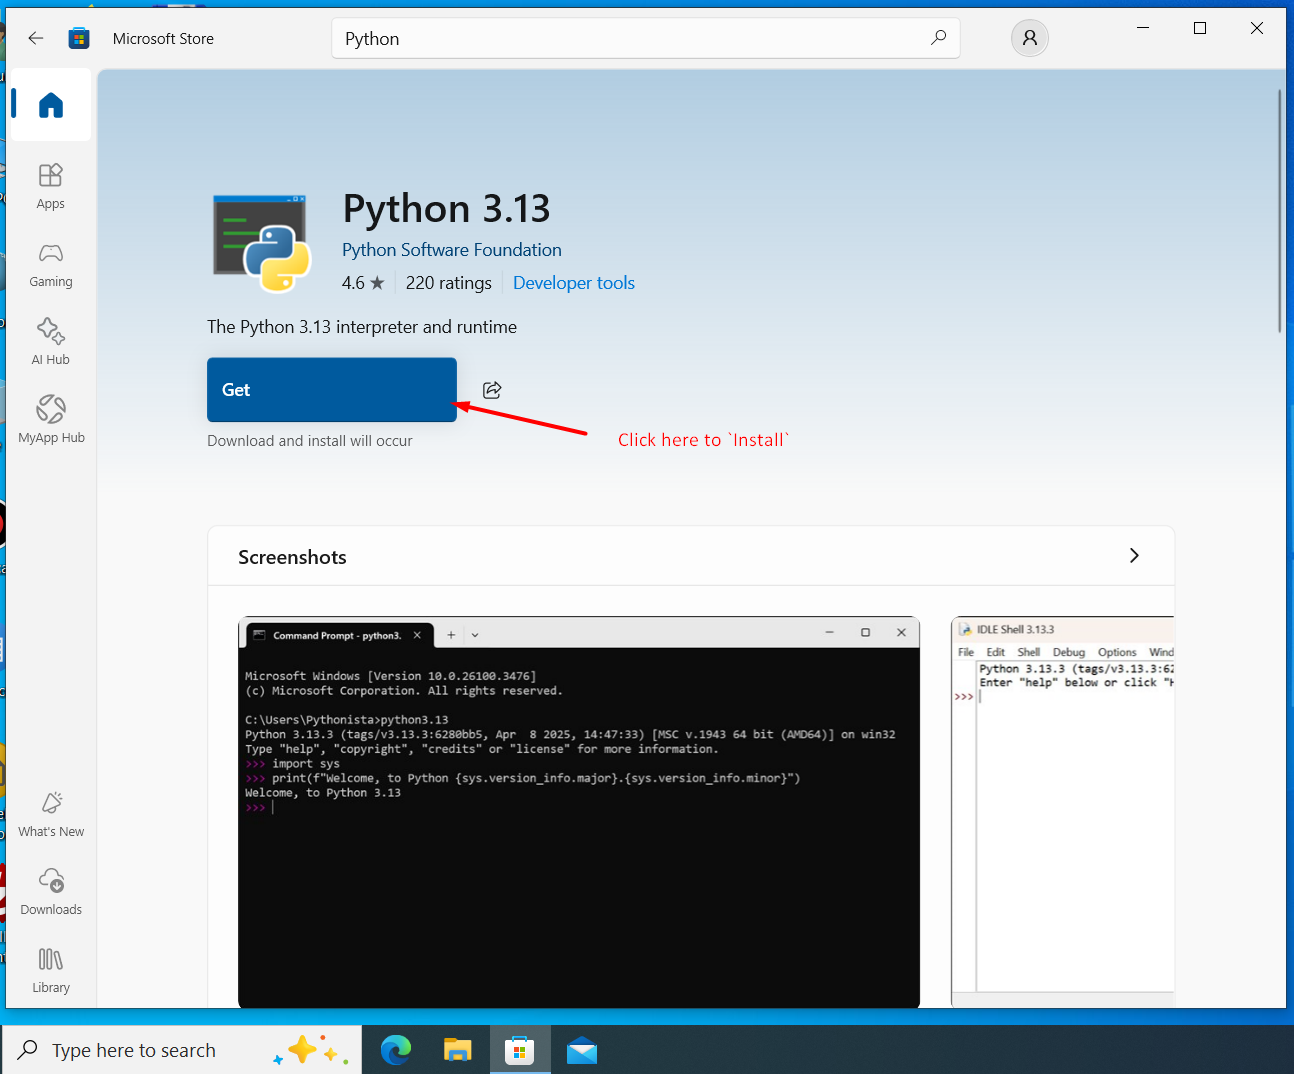Open MyApp Hub in sidebar
The height and width of the screenshot is (1074, 1294).
click(51, 421)
